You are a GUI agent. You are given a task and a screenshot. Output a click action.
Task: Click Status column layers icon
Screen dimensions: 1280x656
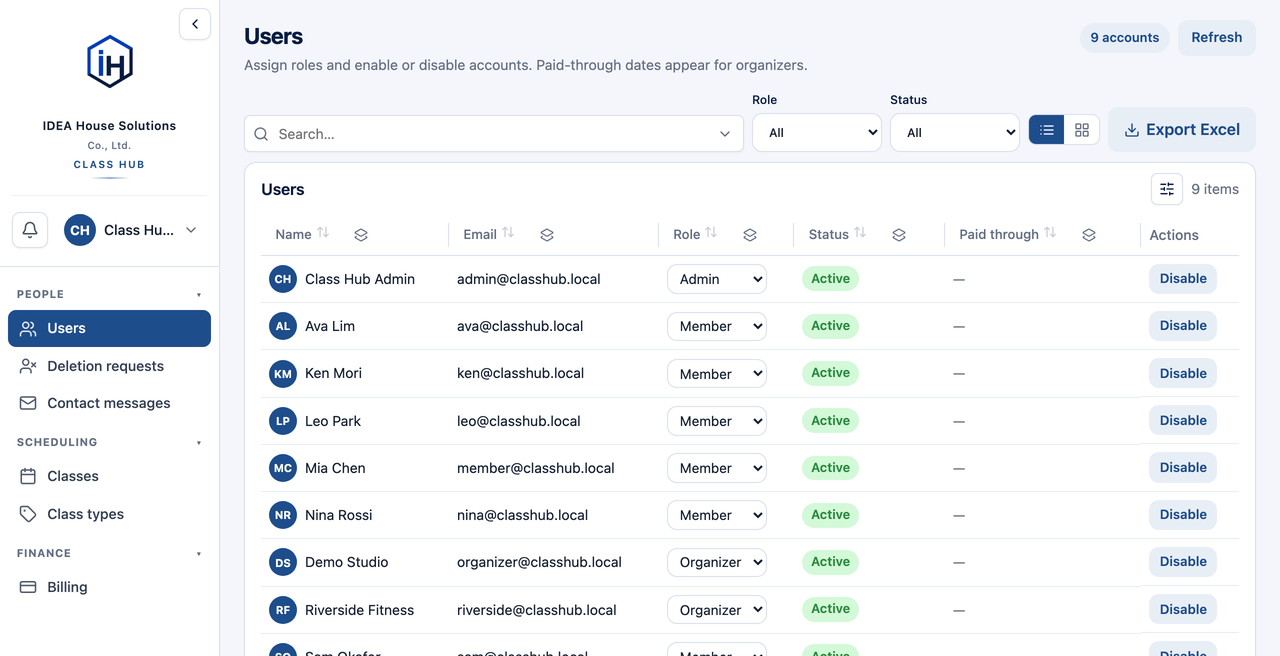(x=899, y=235)
